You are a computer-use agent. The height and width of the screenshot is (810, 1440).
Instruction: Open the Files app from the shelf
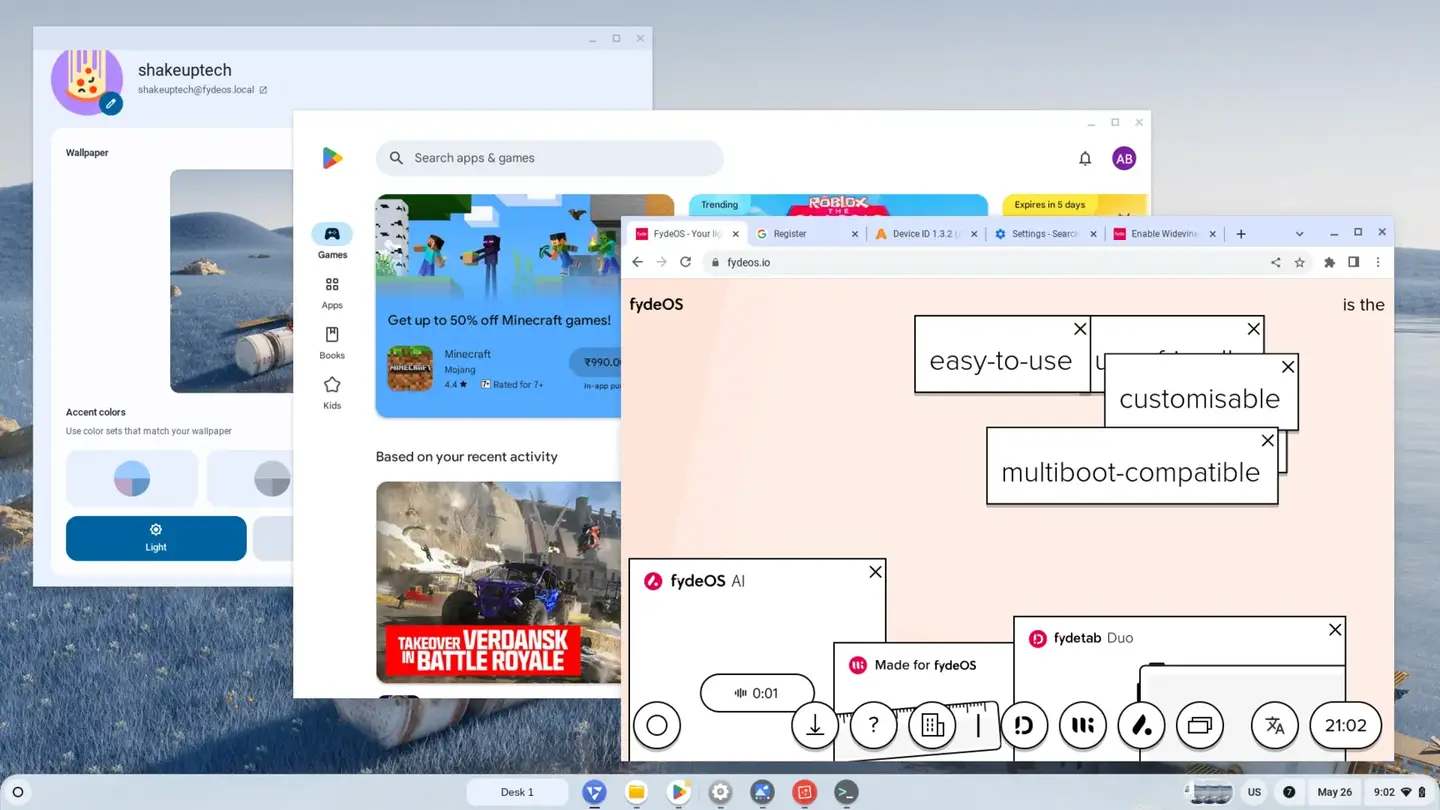636,791
